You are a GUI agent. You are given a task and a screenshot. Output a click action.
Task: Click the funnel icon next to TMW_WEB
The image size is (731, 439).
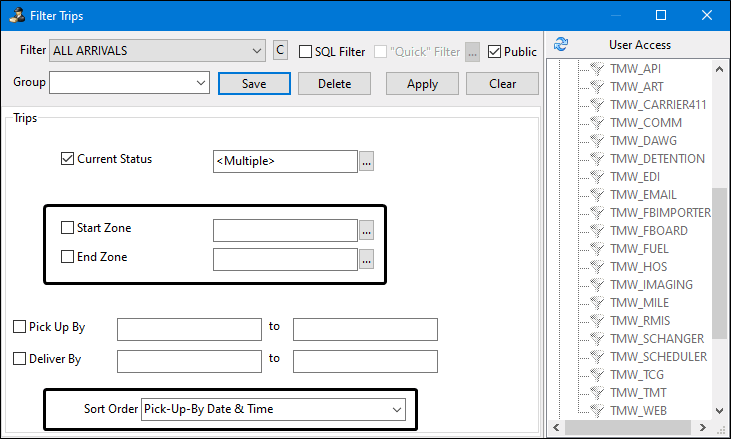coord(597,411)
